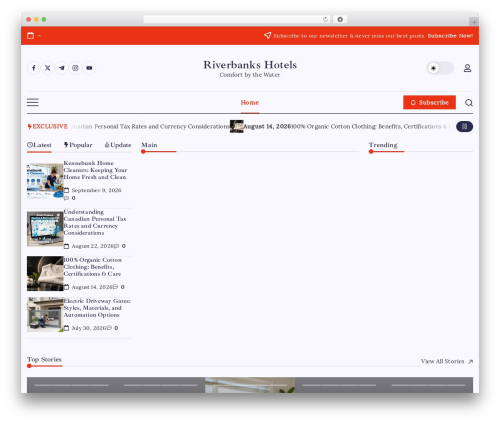The height and width of the screenshot is (423, 500).
Task: Click the EXCLUSIVE lightning label
Action: click(48, 126)
